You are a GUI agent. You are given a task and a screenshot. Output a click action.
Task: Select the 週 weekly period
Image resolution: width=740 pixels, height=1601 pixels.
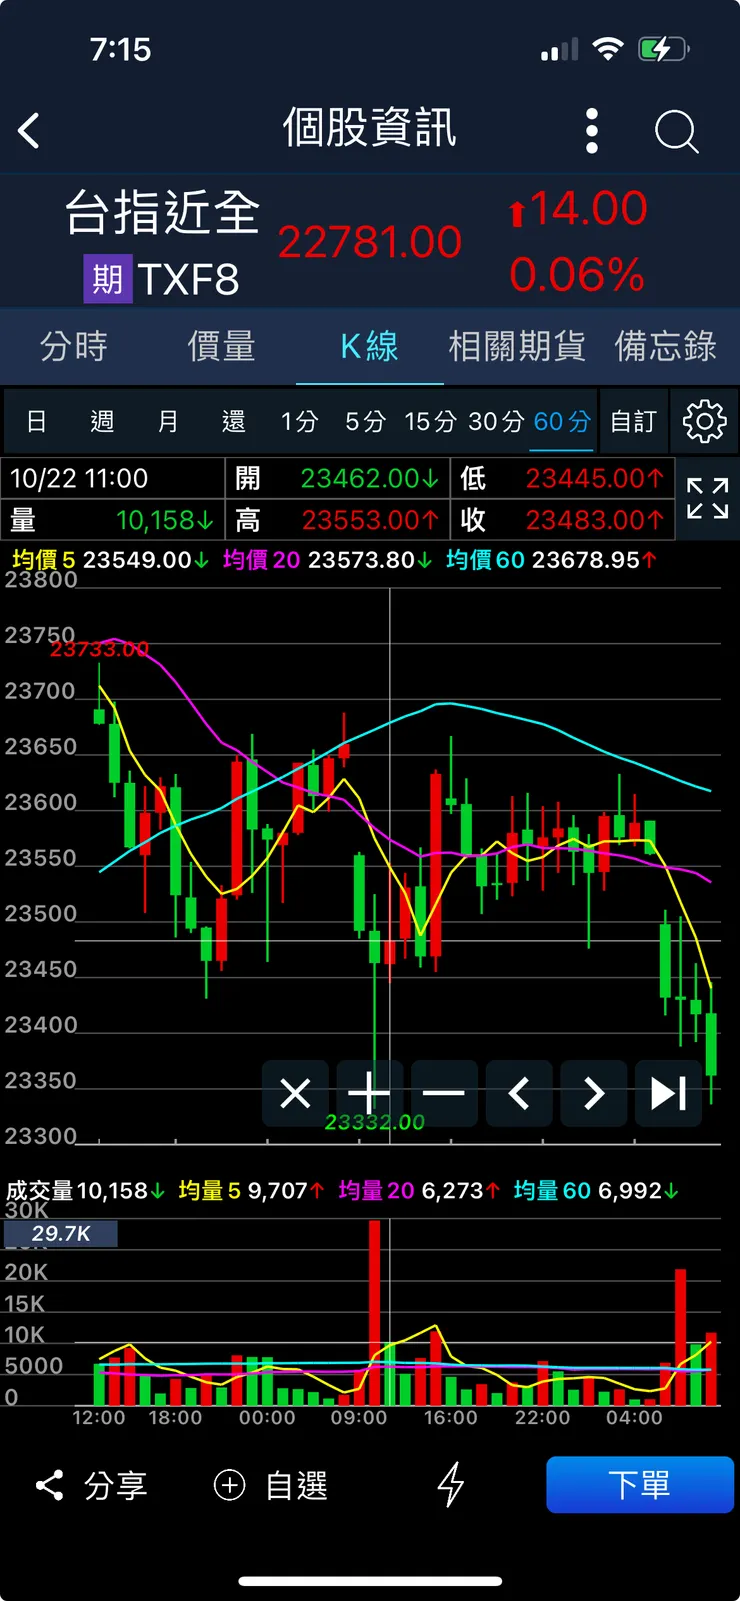point(102,421)
